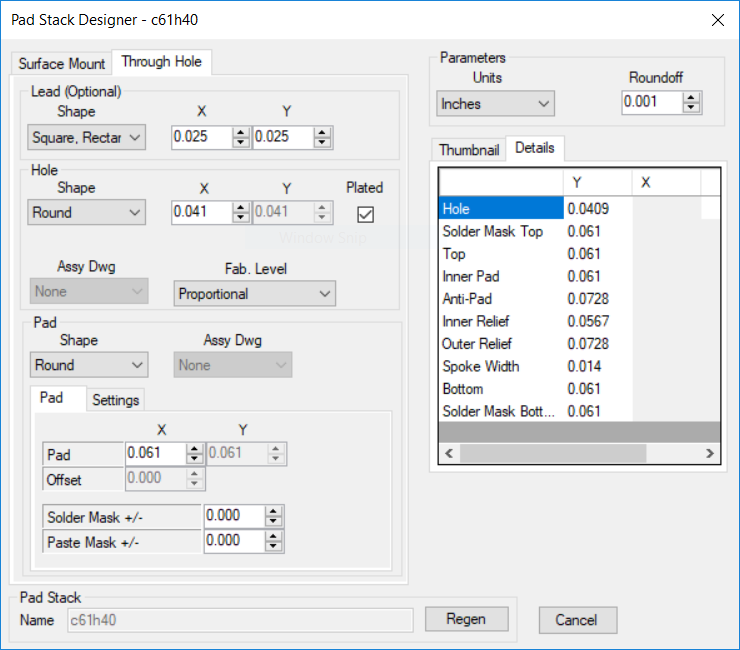
Task: Select the Top row in details
Action: pos(501,254)
